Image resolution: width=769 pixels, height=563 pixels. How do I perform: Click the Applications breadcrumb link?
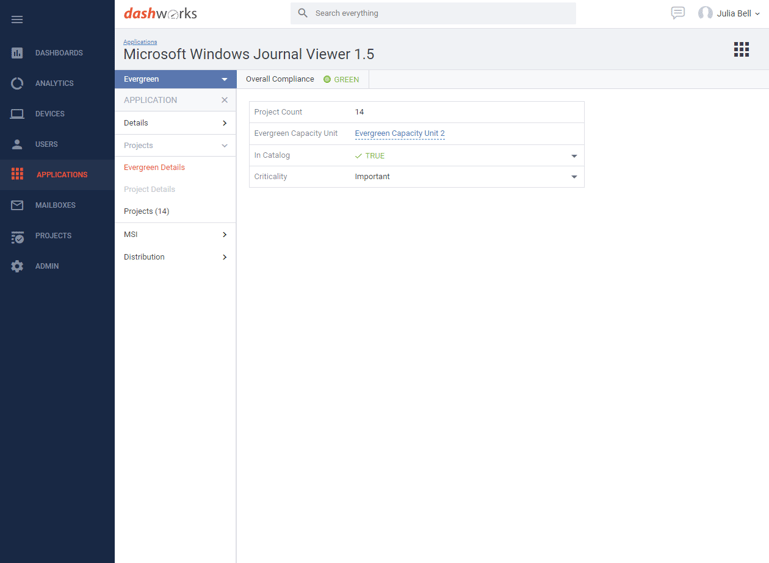[x=140, y=42]
